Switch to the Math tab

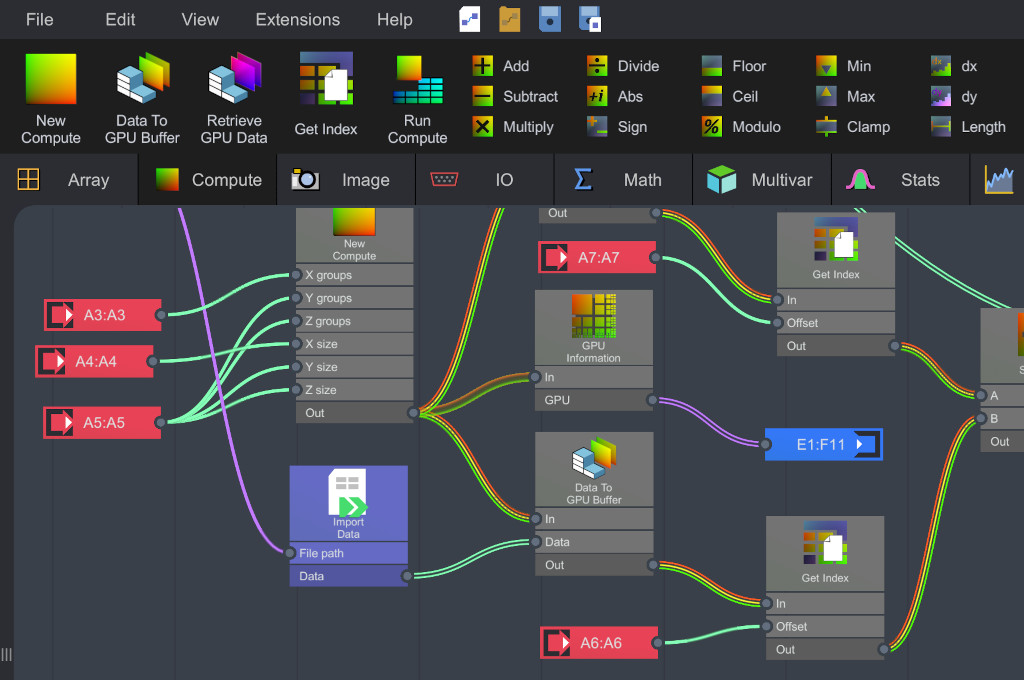(x=623, y=180)
